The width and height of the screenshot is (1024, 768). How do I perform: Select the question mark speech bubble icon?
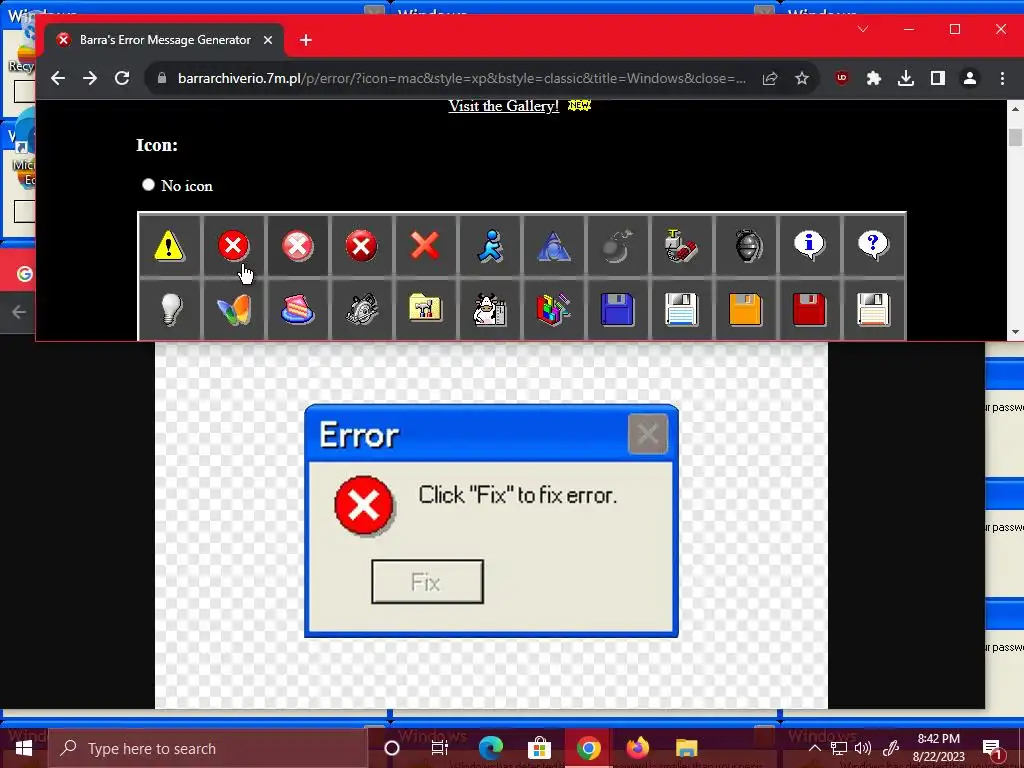point(873,246)
